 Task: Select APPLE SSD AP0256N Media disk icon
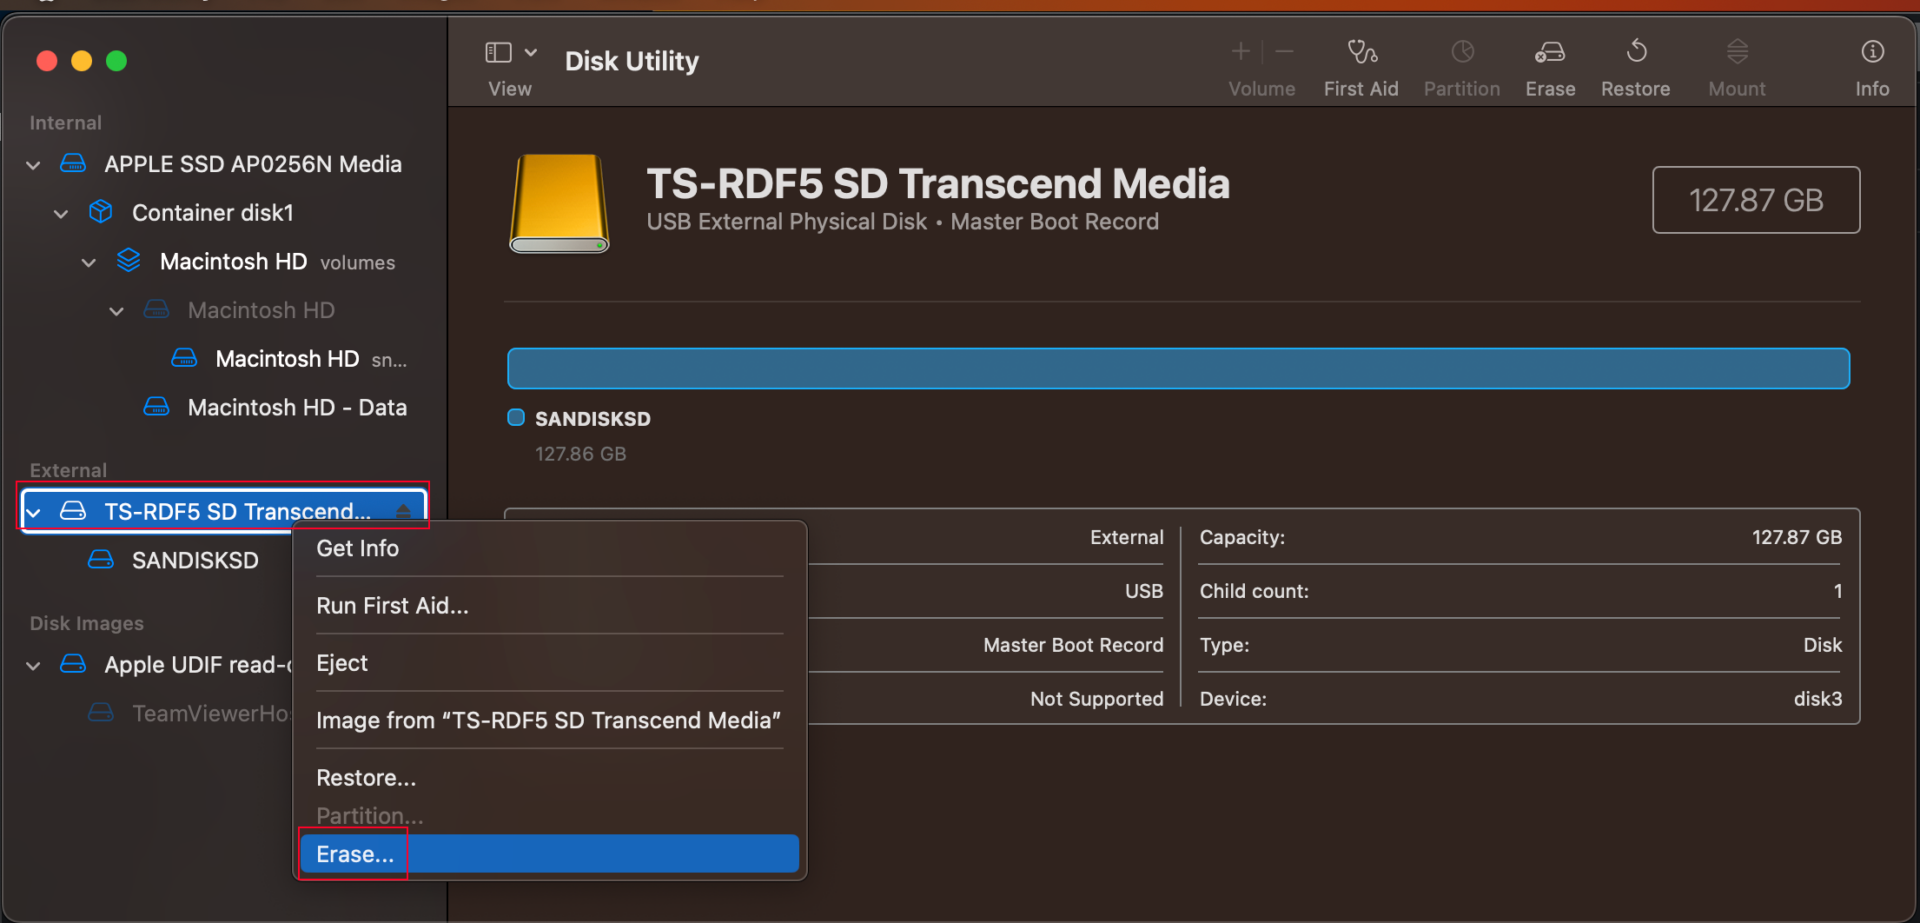point(73,163)
